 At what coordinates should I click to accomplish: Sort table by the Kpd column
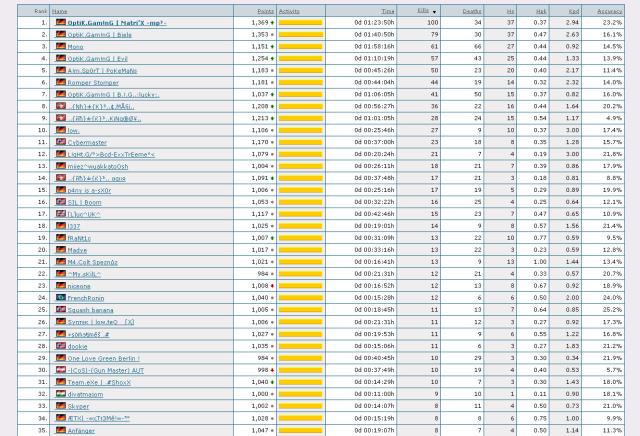[x=573, y=10]
